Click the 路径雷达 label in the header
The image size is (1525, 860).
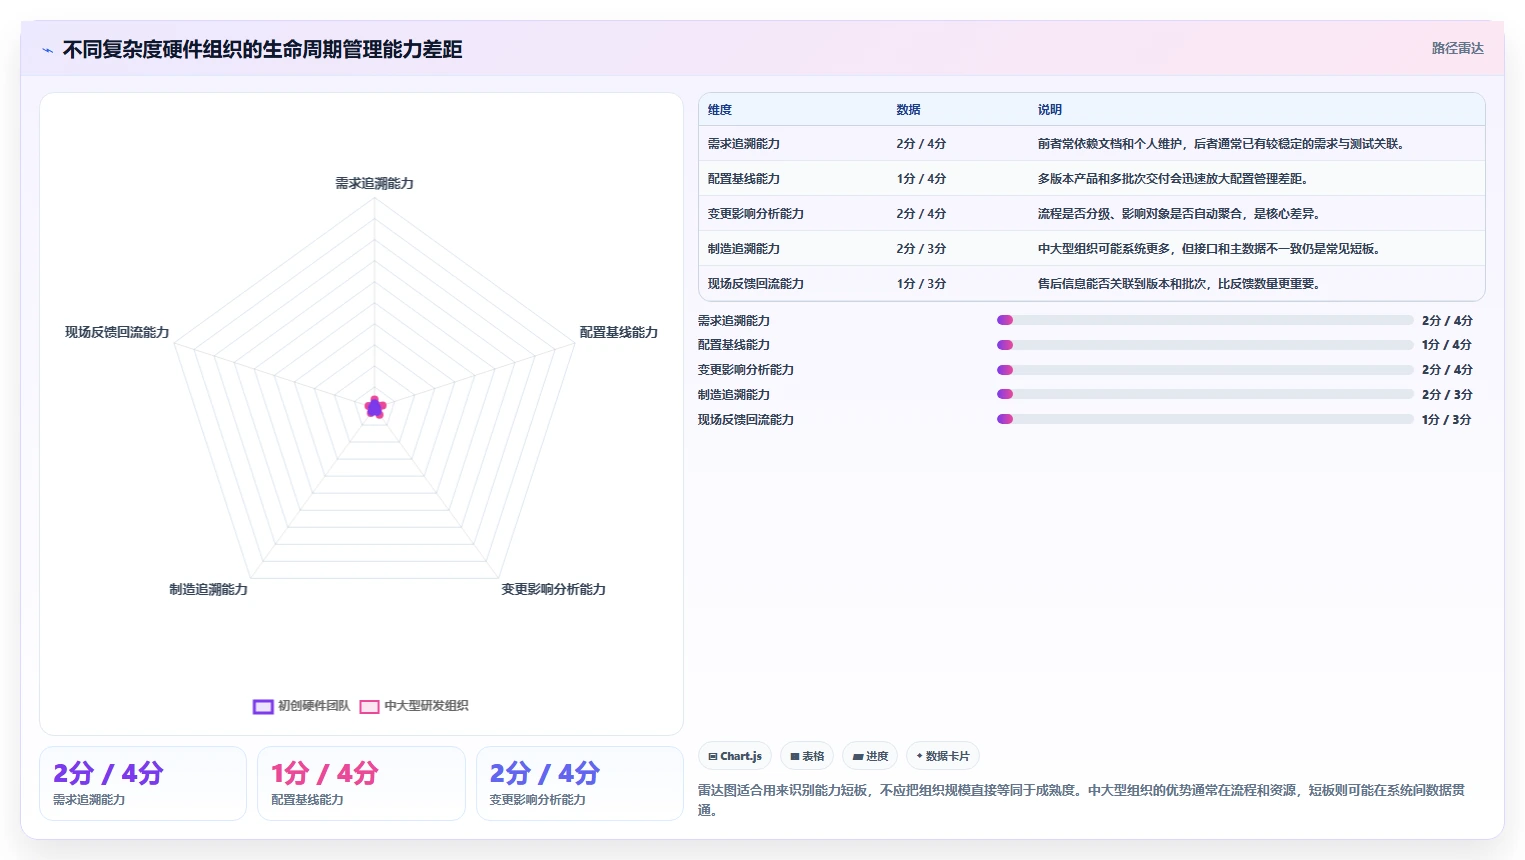1457,48
